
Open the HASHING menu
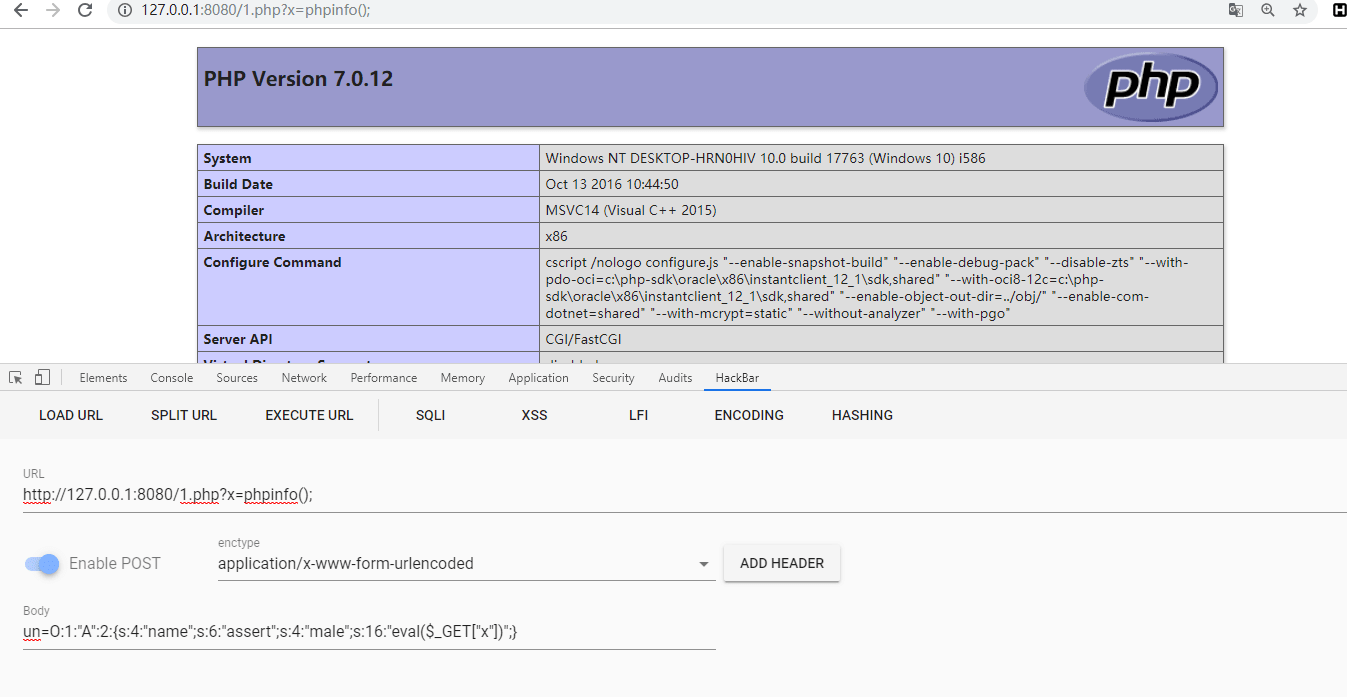click(x=862, y=415)
